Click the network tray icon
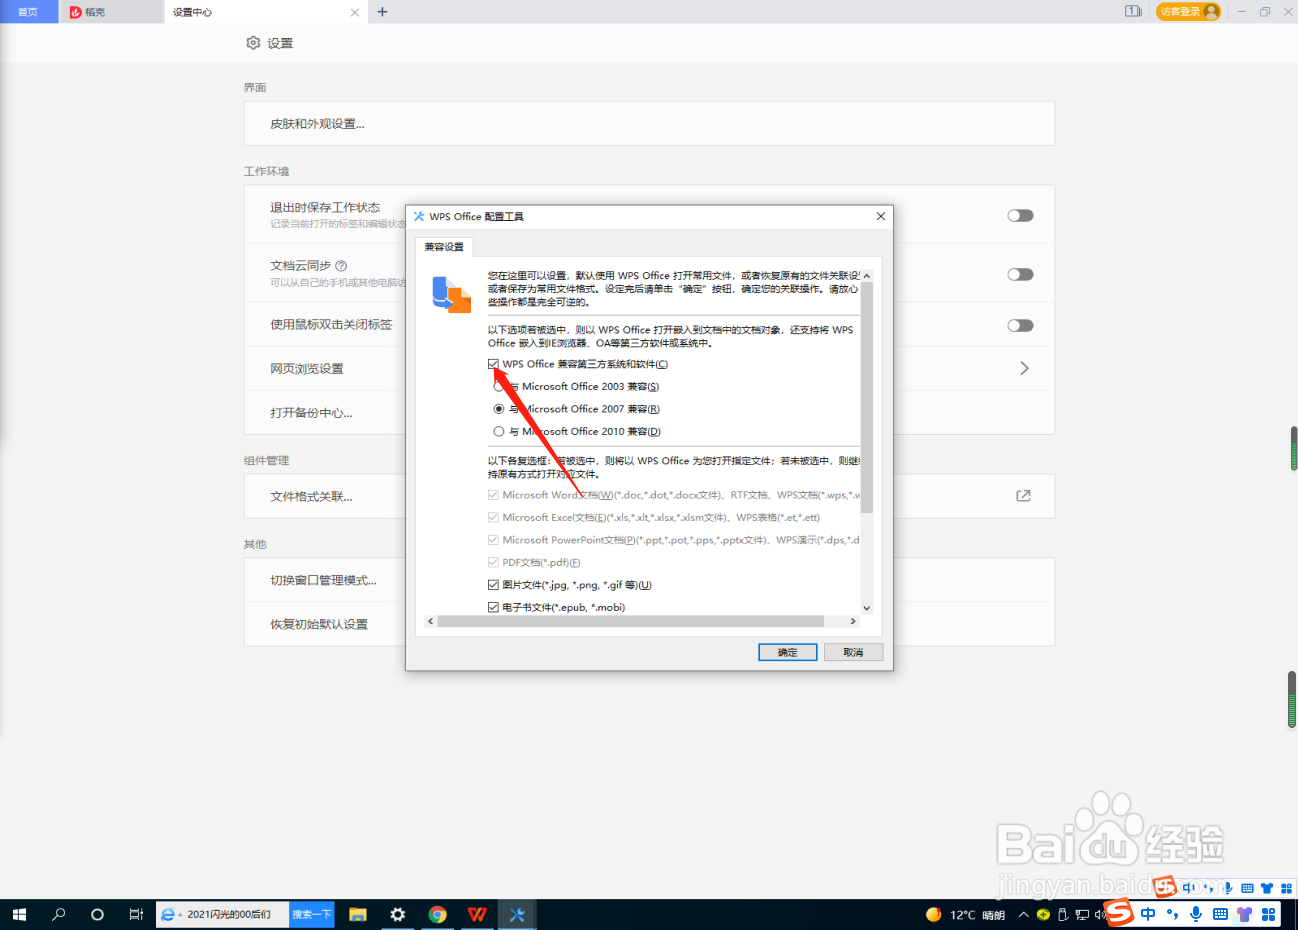Image resolution: width=1298 pixels, height=930 pixels. click(x=1082, y=914)
